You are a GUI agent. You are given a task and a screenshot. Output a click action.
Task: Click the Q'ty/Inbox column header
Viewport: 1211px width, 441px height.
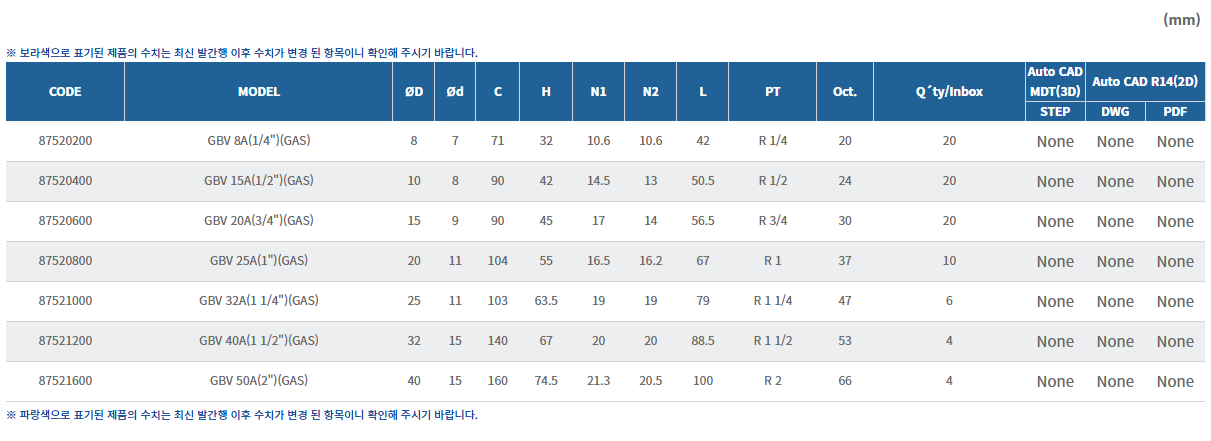tap(949, 91)
